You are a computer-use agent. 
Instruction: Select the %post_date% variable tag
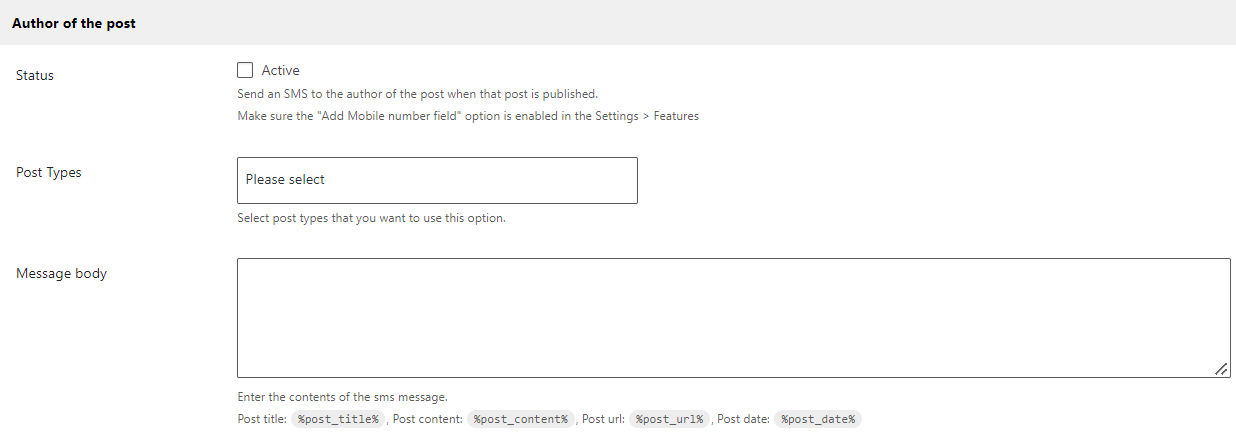(817, 420)
